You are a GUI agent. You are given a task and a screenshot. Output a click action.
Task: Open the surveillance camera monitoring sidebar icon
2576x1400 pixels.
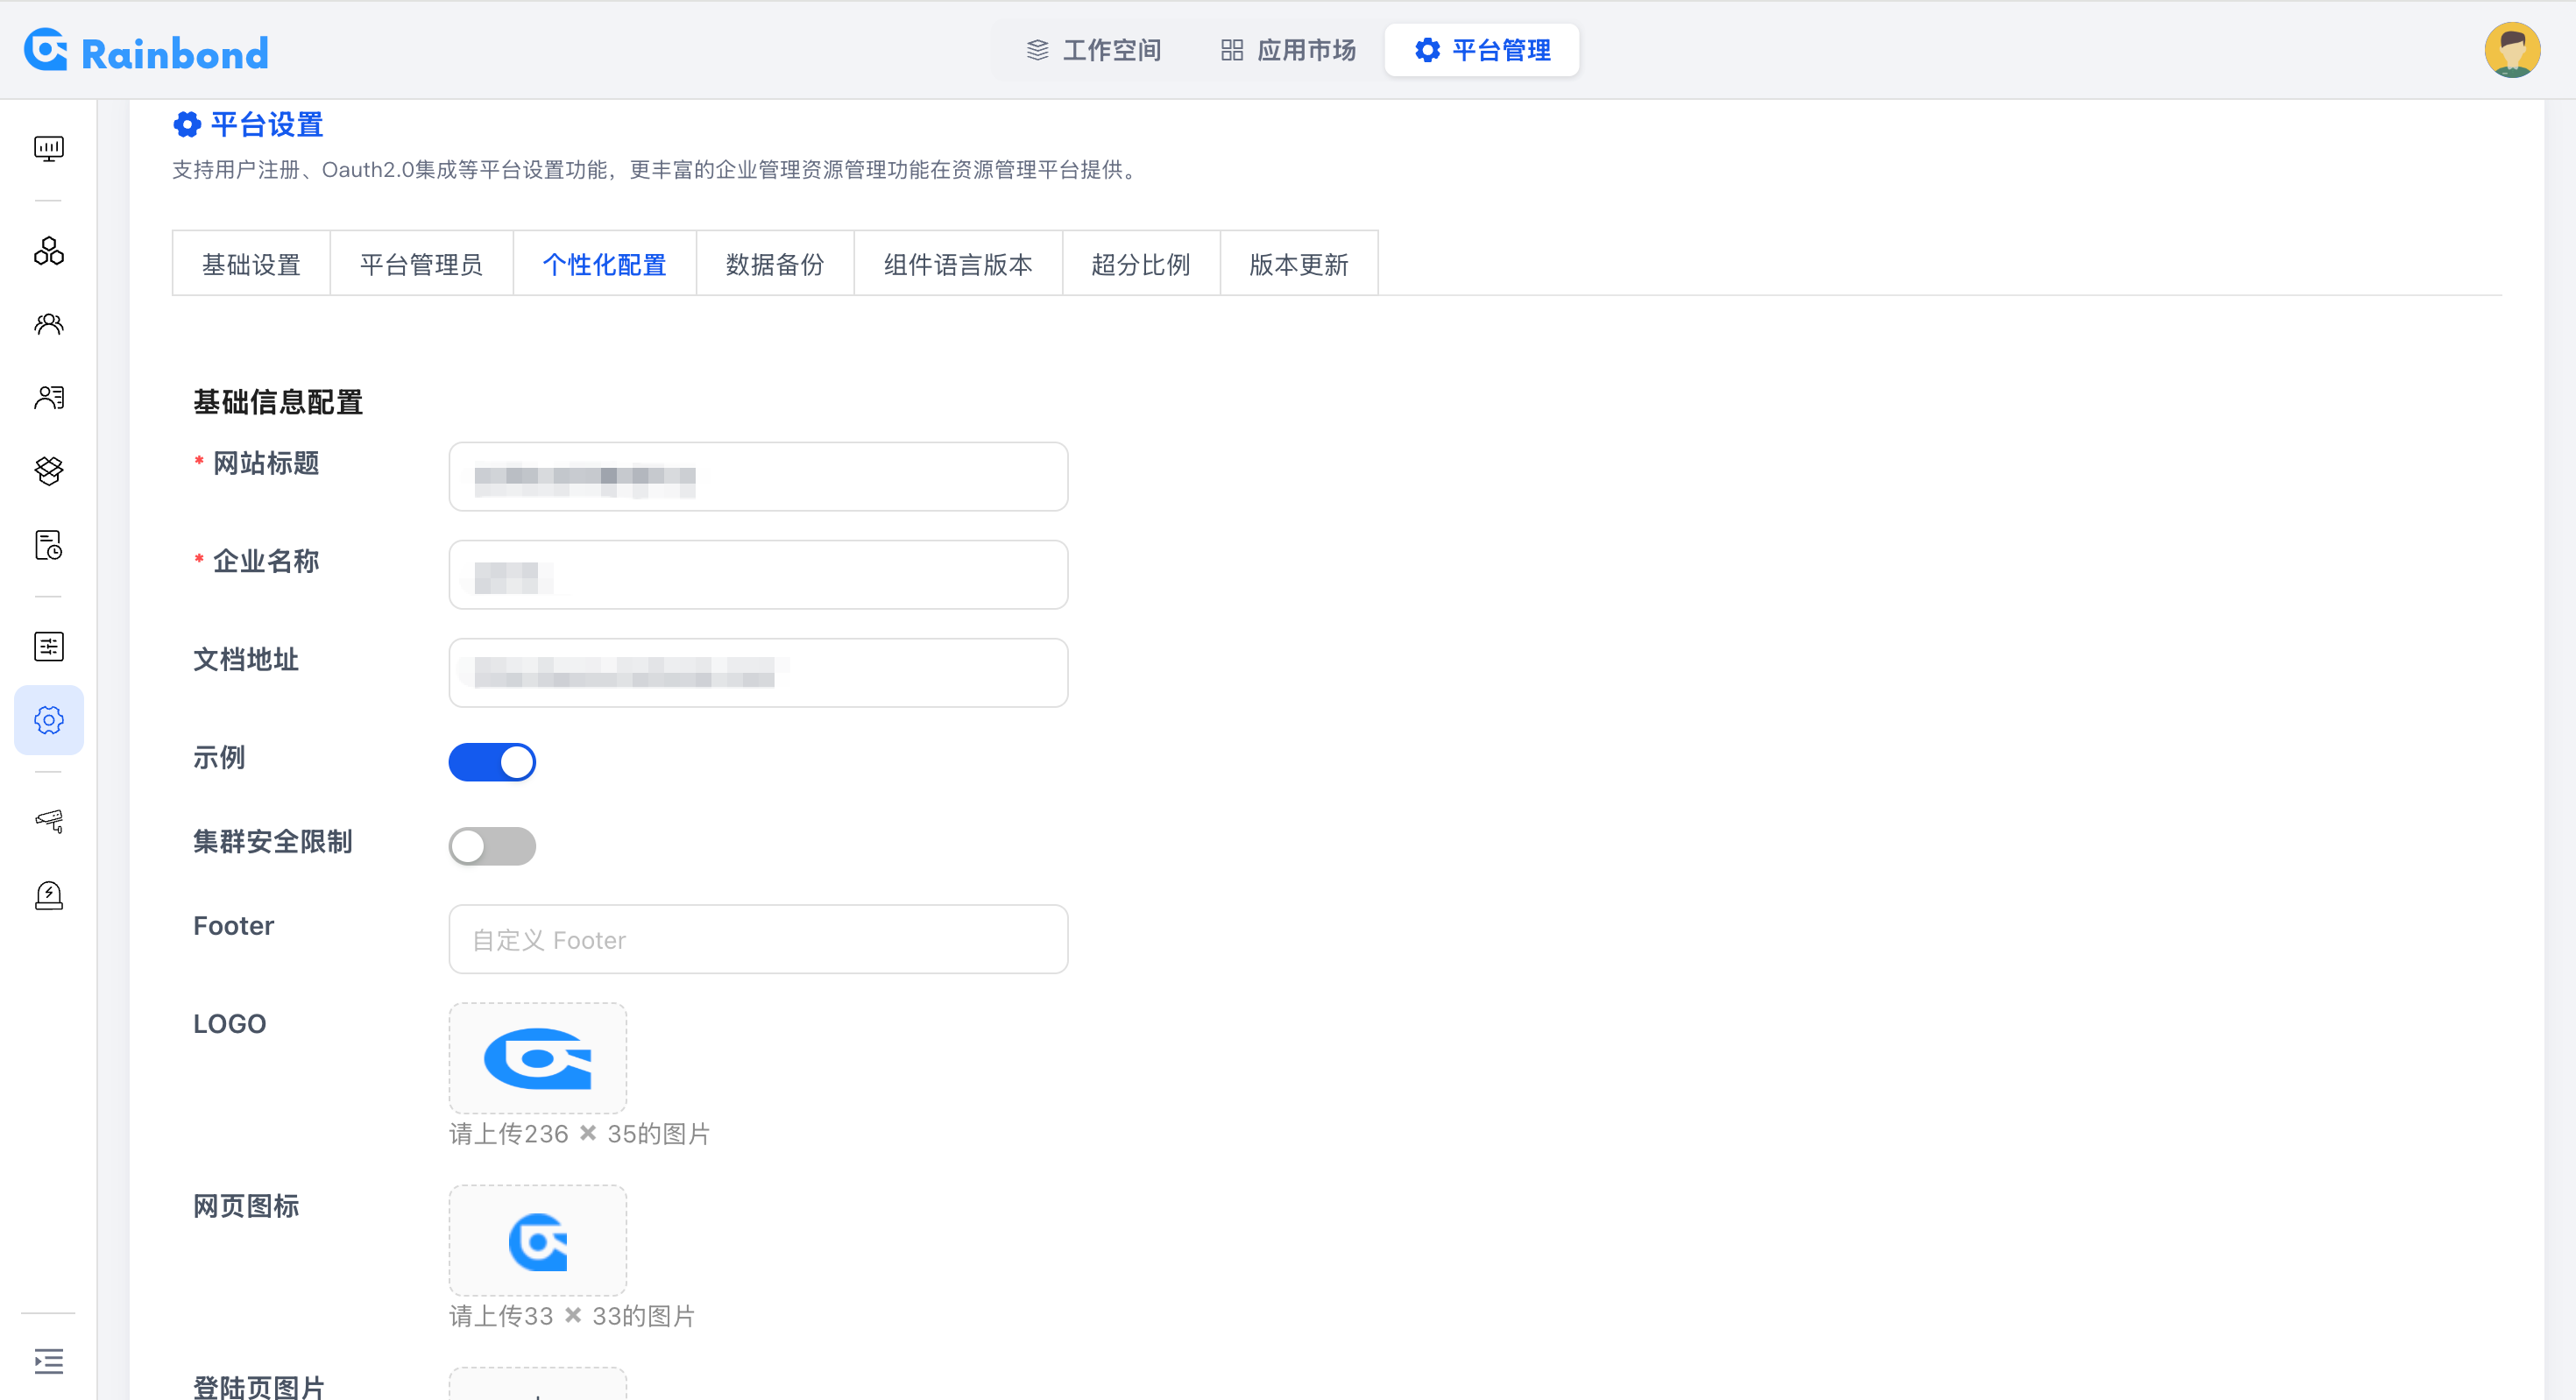[x=48, y=821]
